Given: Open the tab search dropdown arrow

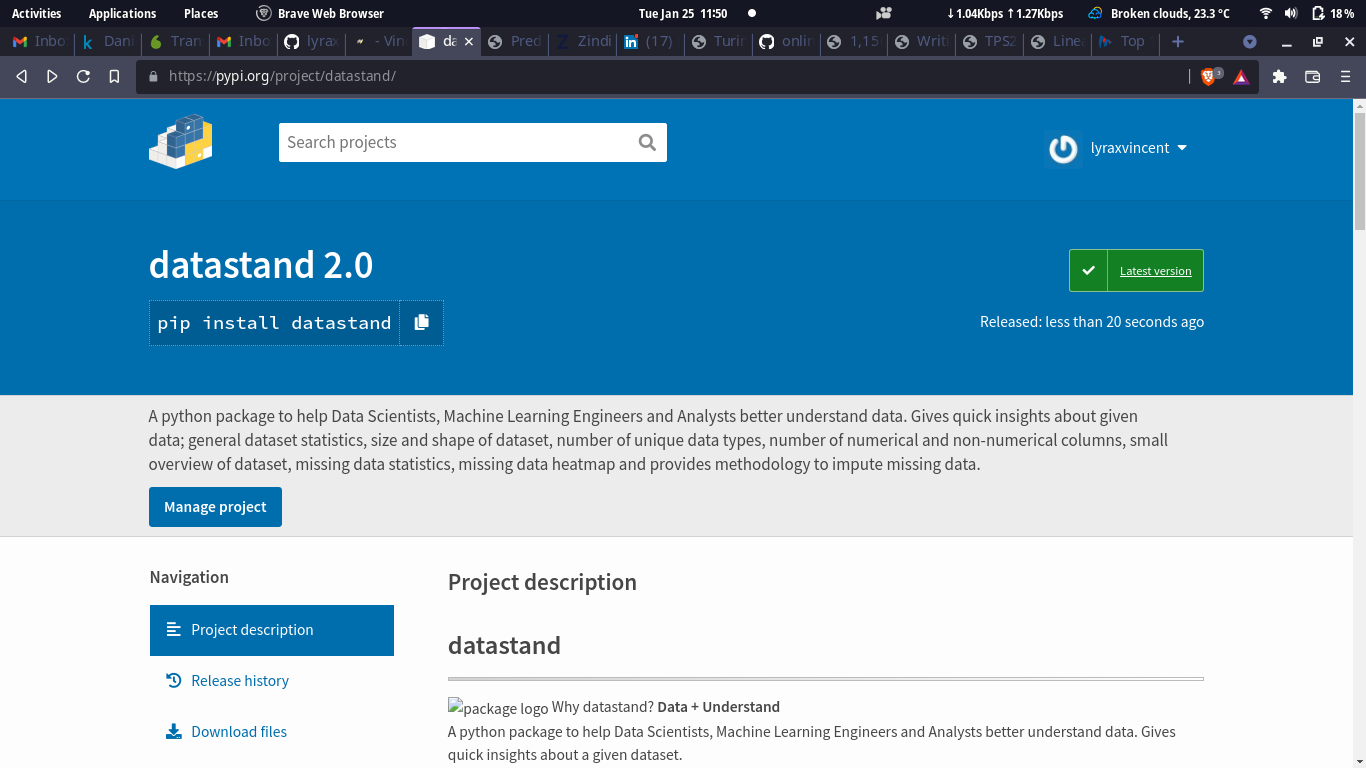Looking at the screenshot, I should coord(1249,41).
